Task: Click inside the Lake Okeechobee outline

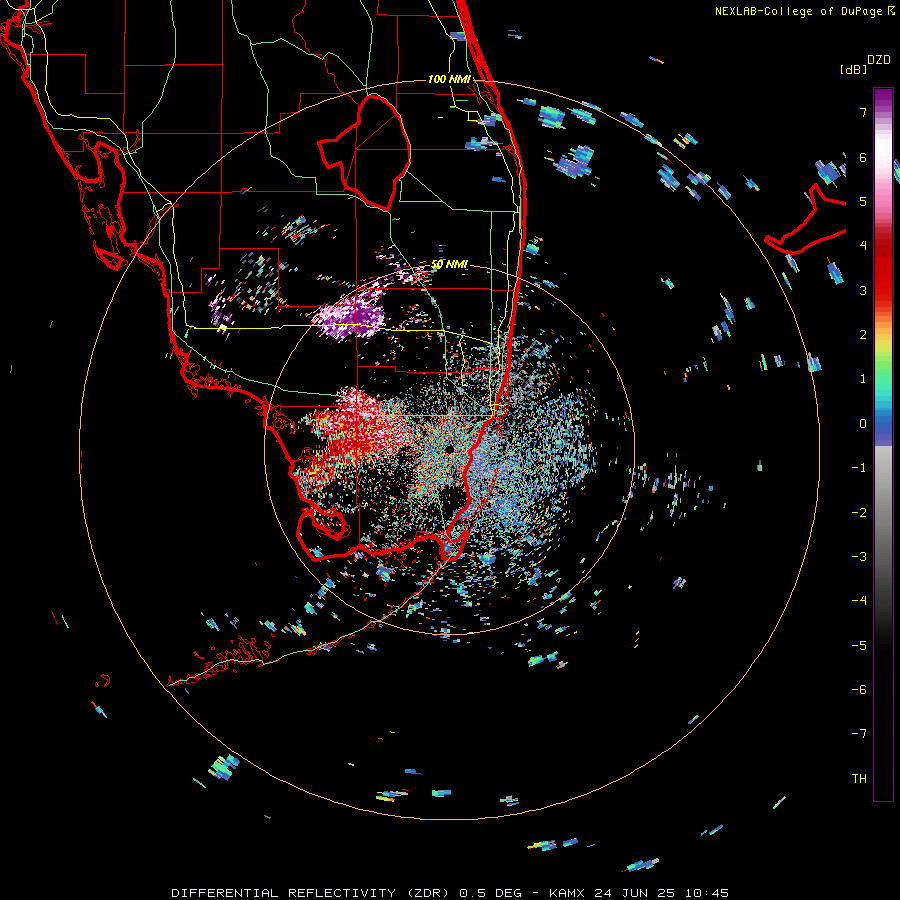Action: pyautogui.click(x=367, y=152)
